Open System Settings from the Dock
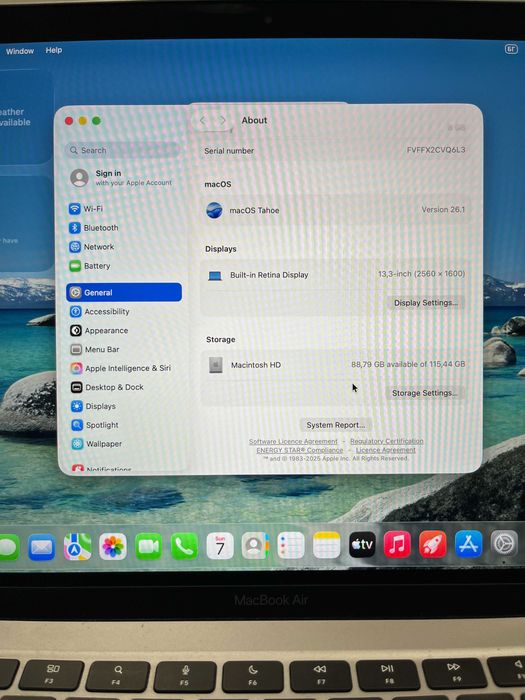Viewport: 525px width, 700px height. [x=504, y=544]
